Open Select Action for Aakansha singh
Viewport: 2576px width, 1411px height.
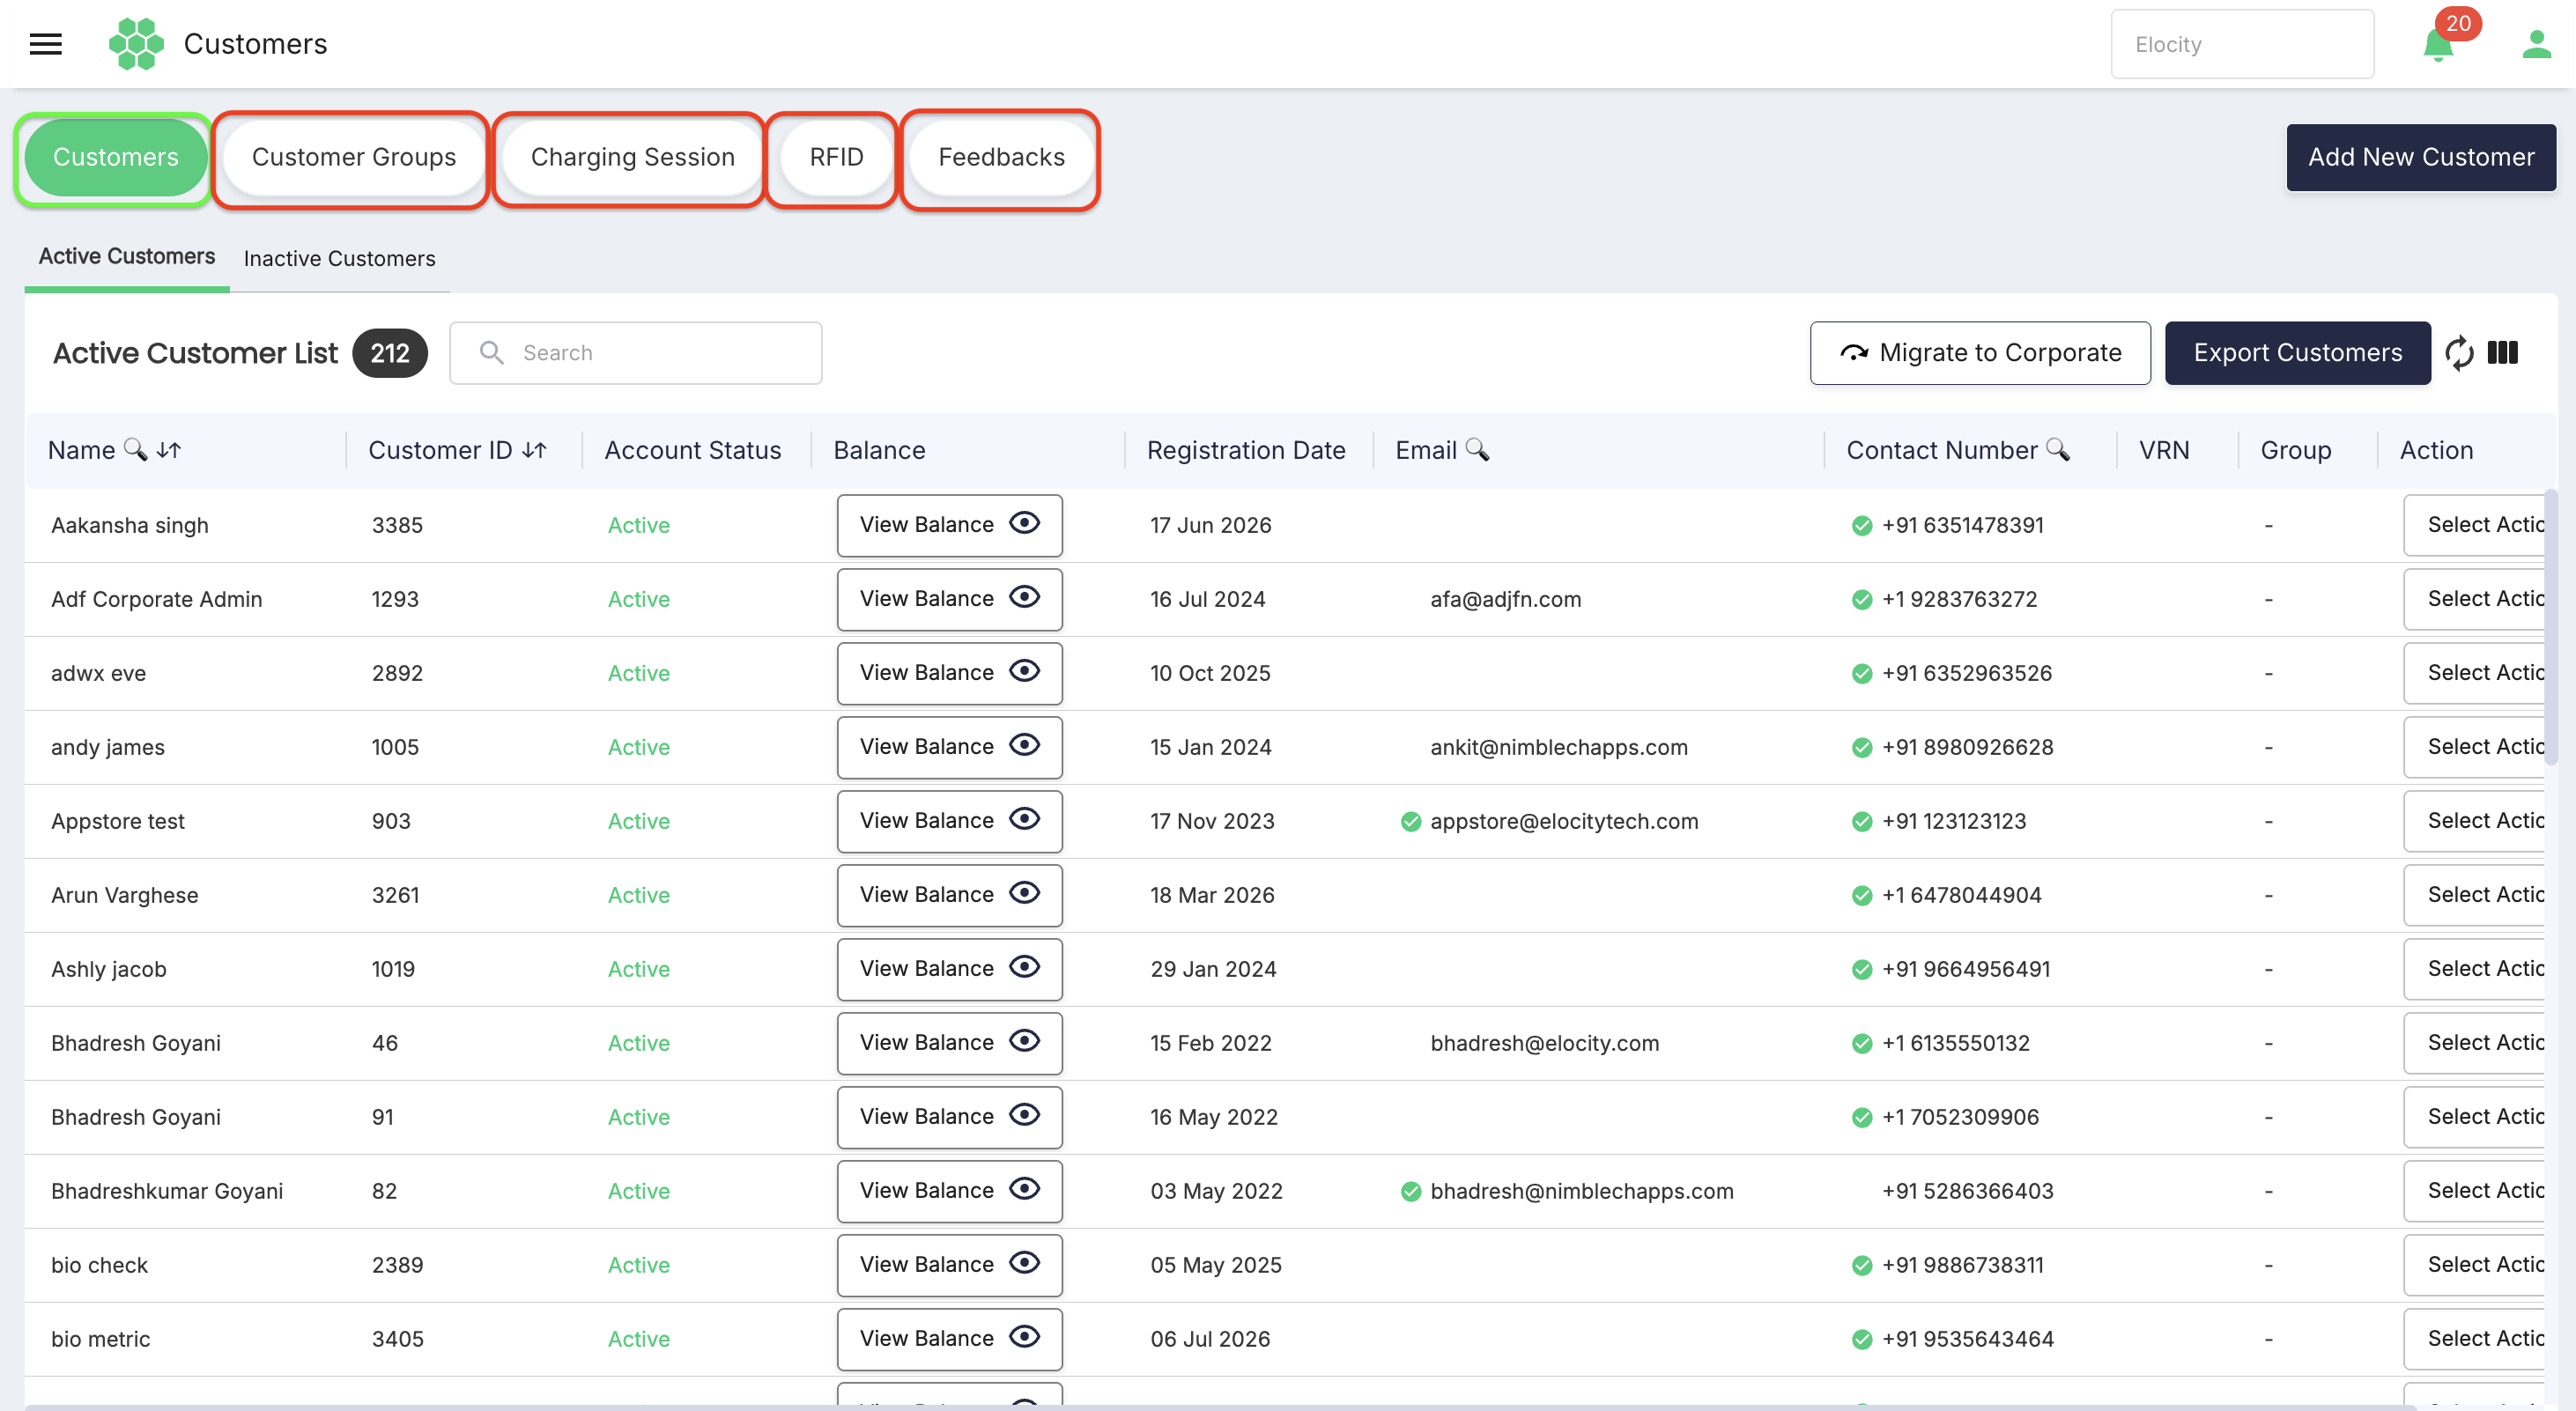2474,525
